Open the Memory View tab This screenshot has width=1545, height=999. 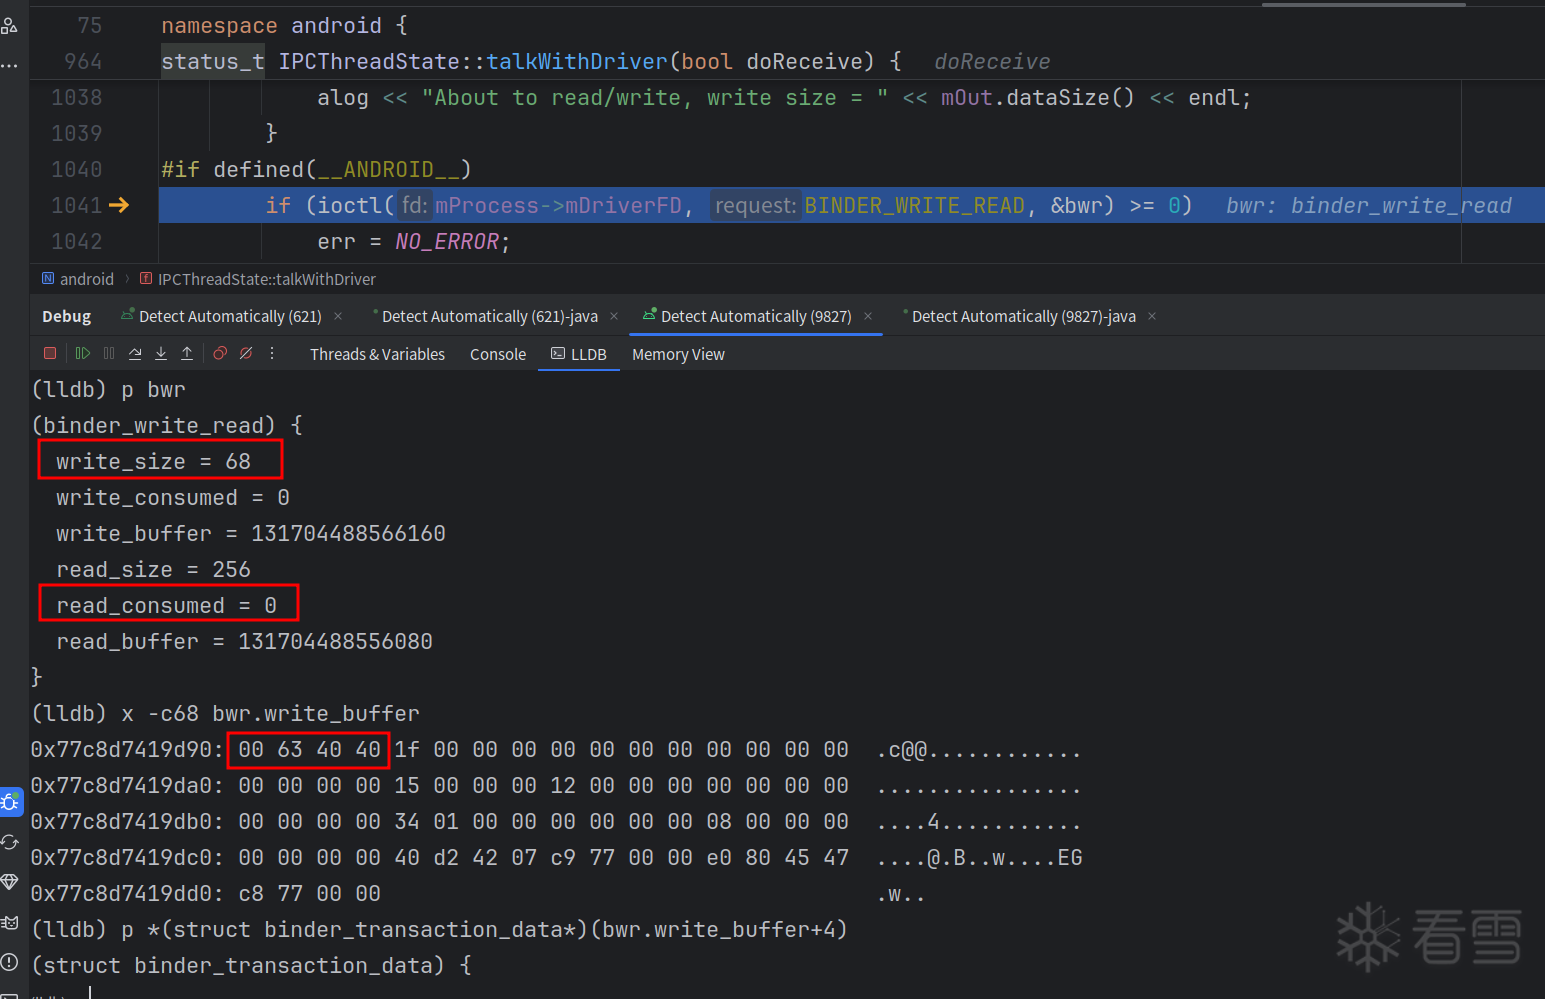pyautogui.click(x=678, y=354)
